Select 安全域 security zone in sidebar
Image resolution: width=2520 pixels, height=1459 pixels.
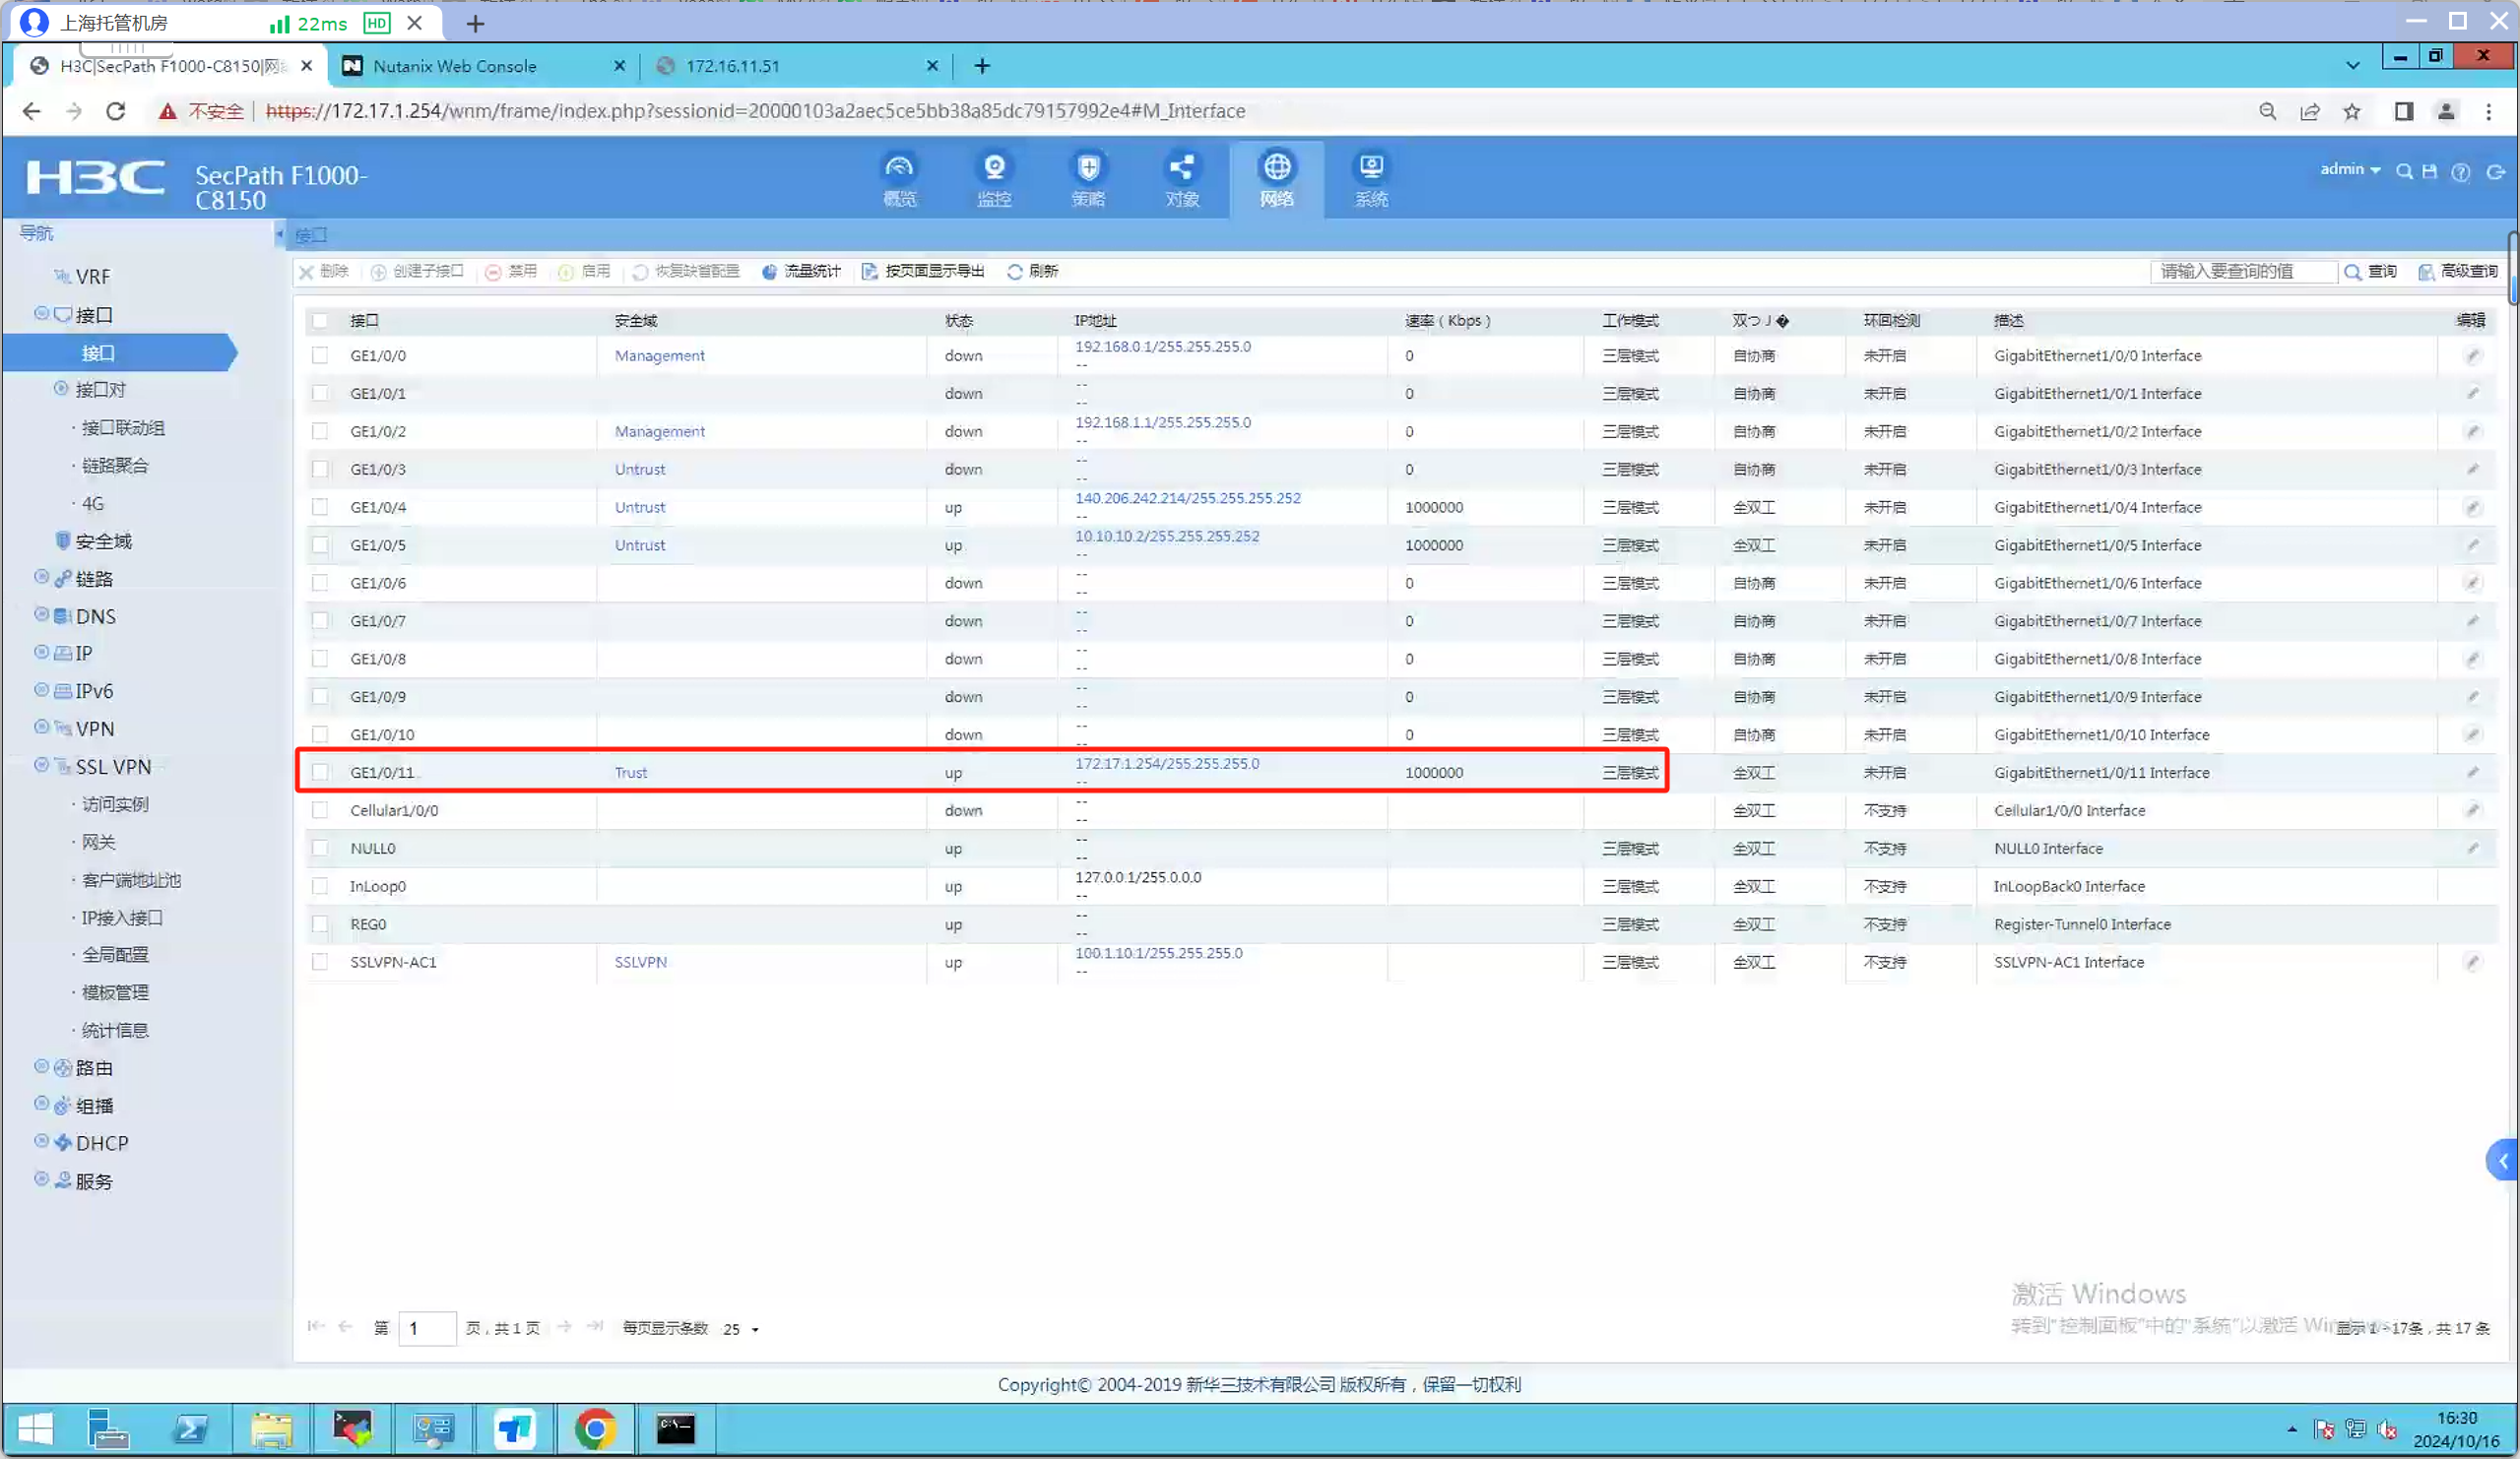[x=102, y=541]
